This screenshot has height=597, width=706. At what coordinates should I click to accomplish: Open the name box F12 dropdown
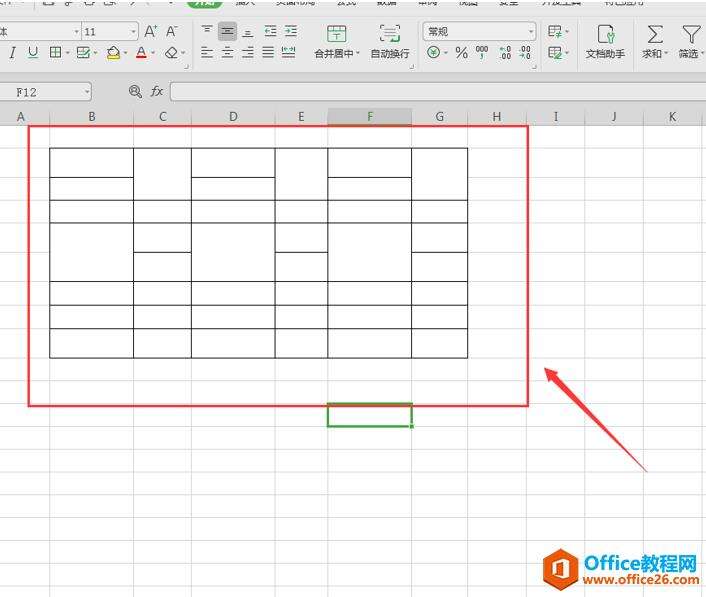[x=87, y=92]
